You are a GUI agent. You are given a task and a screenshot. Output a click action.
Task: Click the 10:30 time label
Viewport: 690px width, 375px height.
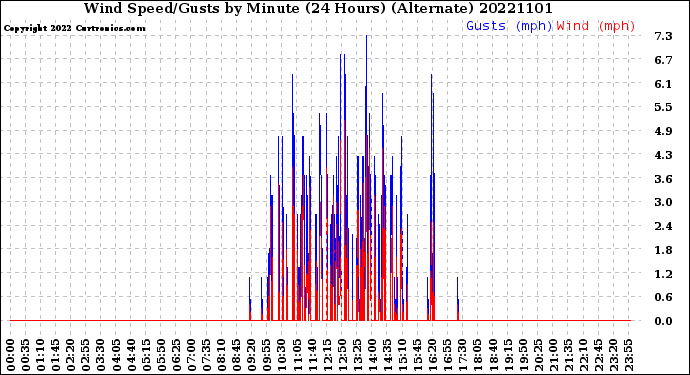tap(282, 355)
